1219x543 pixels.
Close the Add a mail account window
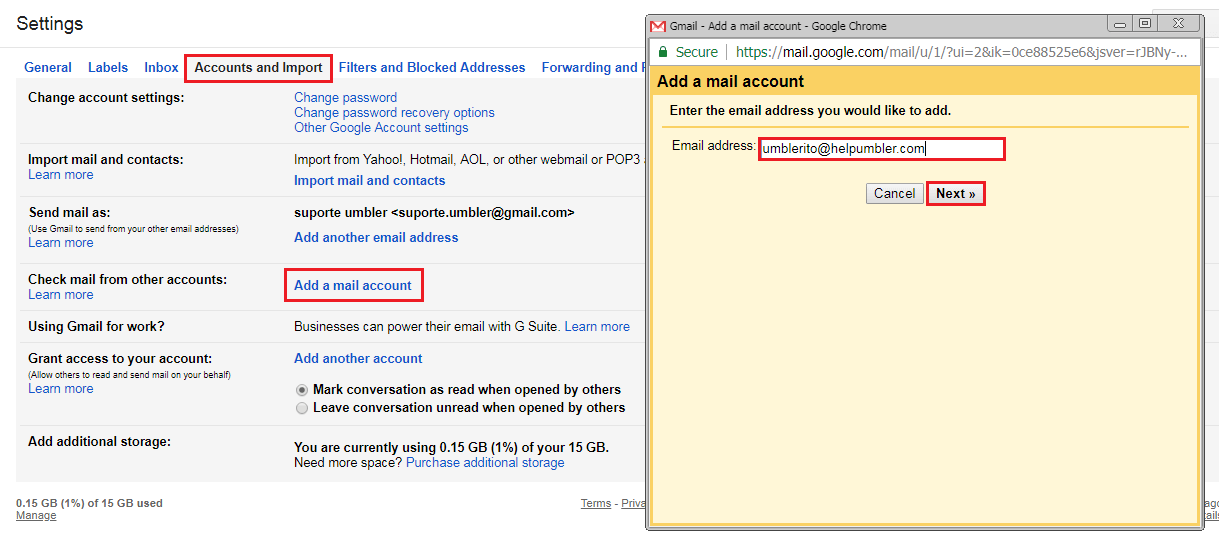point(1178,24)
